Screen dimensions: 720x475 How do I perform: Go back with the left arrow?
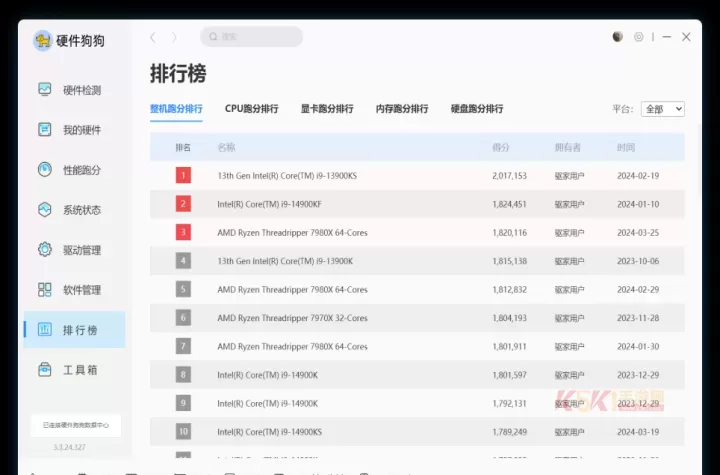[x=153, y=37]
